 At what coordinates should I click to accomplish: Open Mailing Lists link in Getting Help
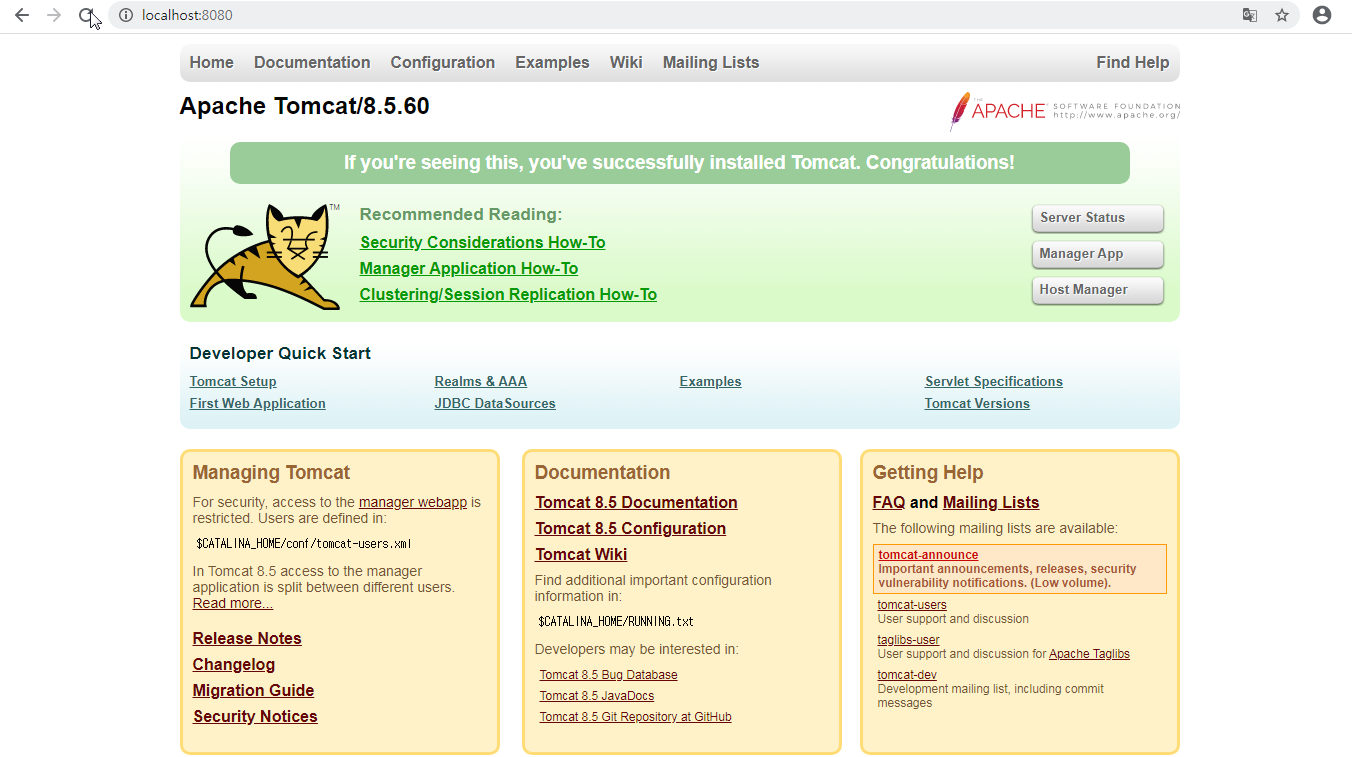point(991,502)
